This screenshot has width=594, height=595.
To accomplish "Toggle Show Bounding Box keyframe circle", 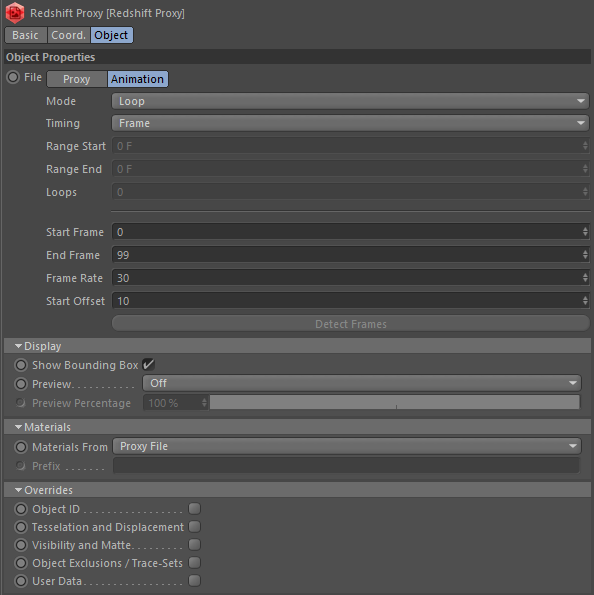I will pyautogui.click(x=21, y=365).
